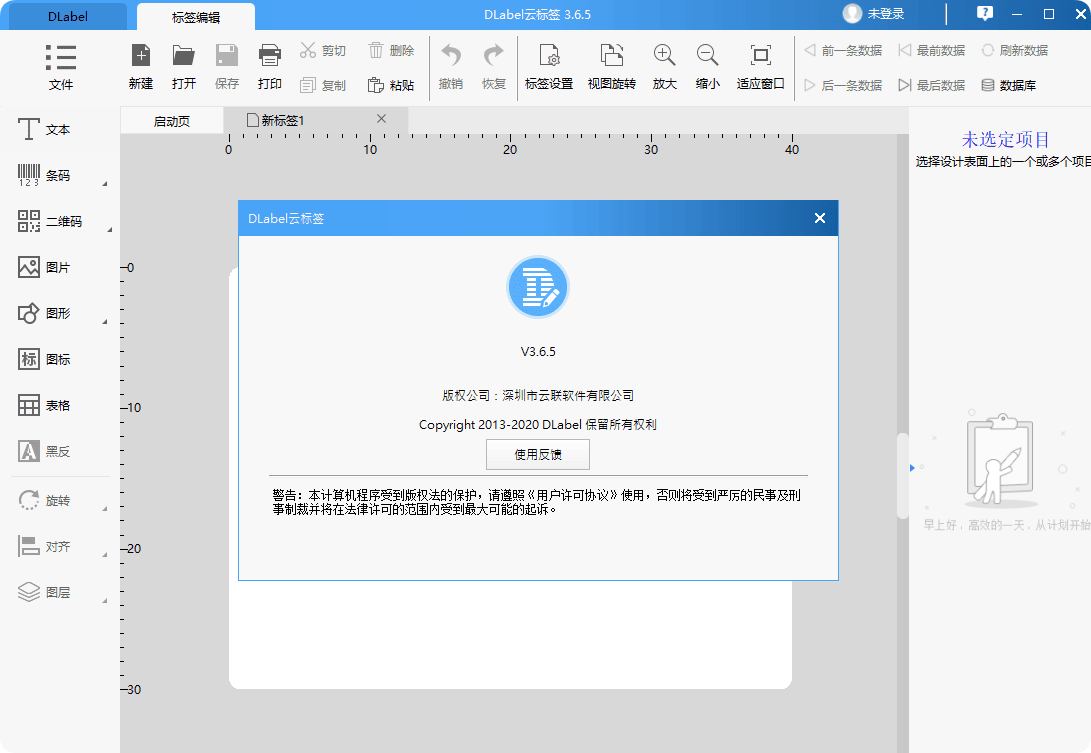Fit to window with 适应窗口

(x=760, y=67)
